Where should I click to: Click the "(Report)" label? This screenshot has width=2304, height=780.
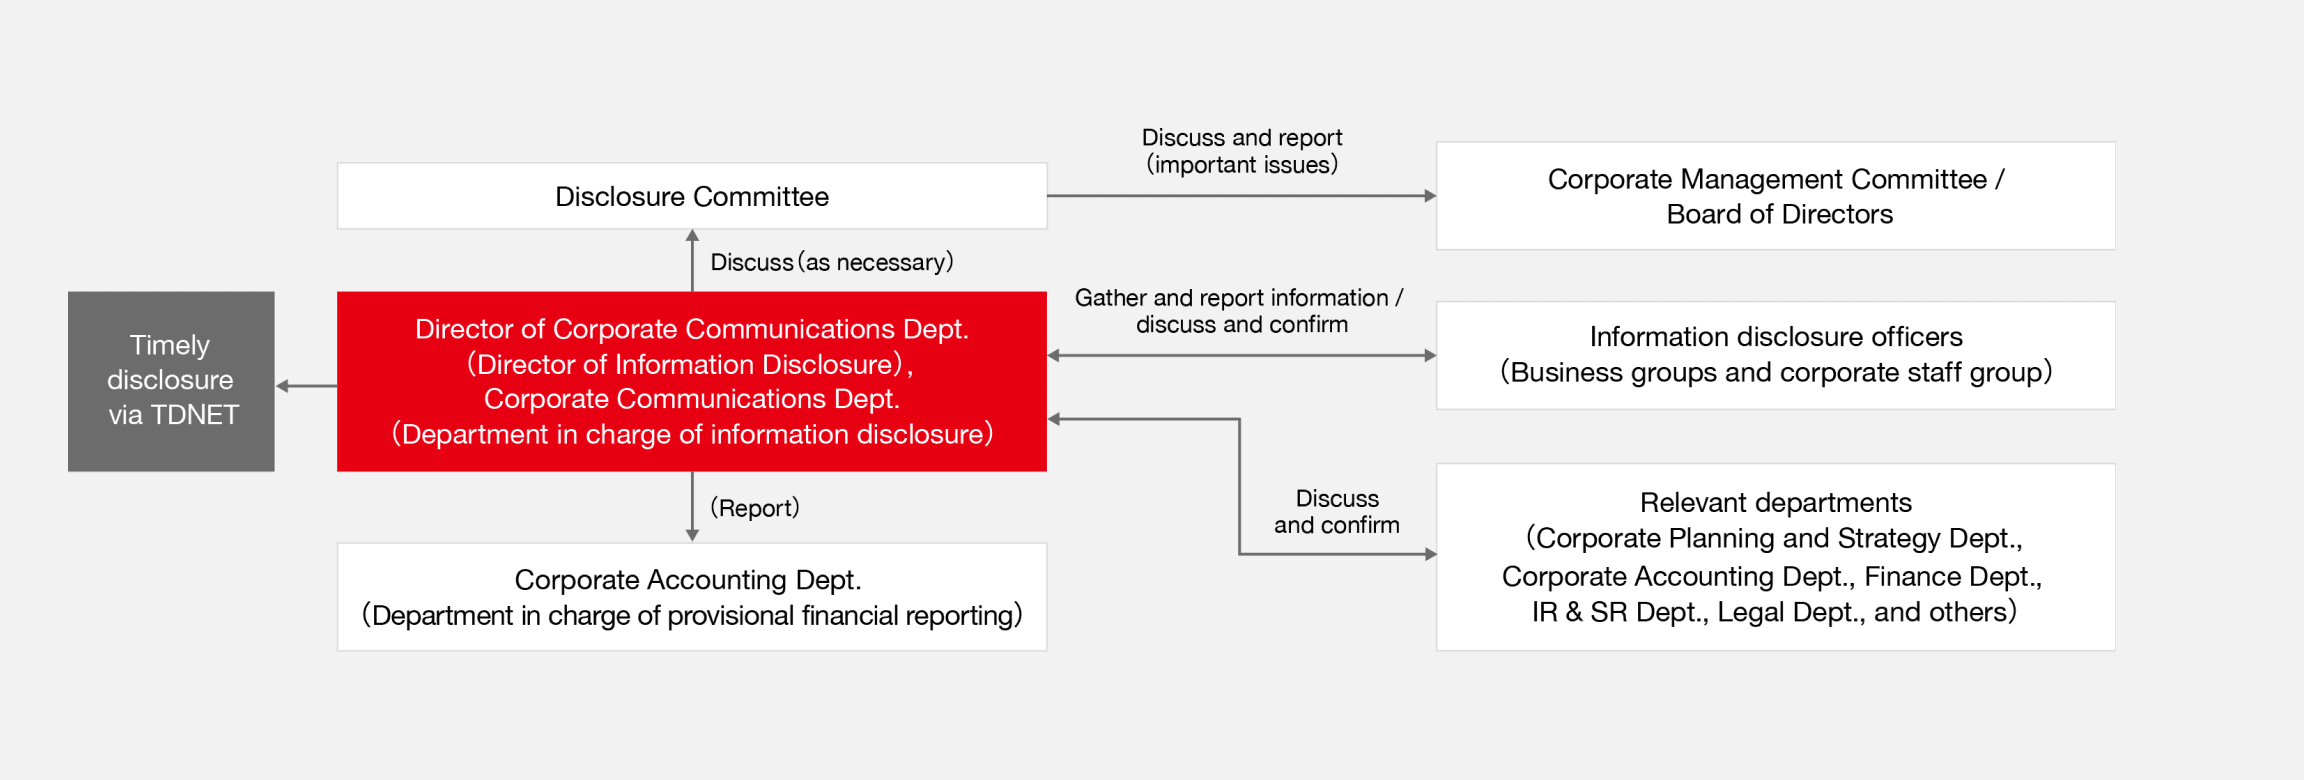(x=754, y=508)
